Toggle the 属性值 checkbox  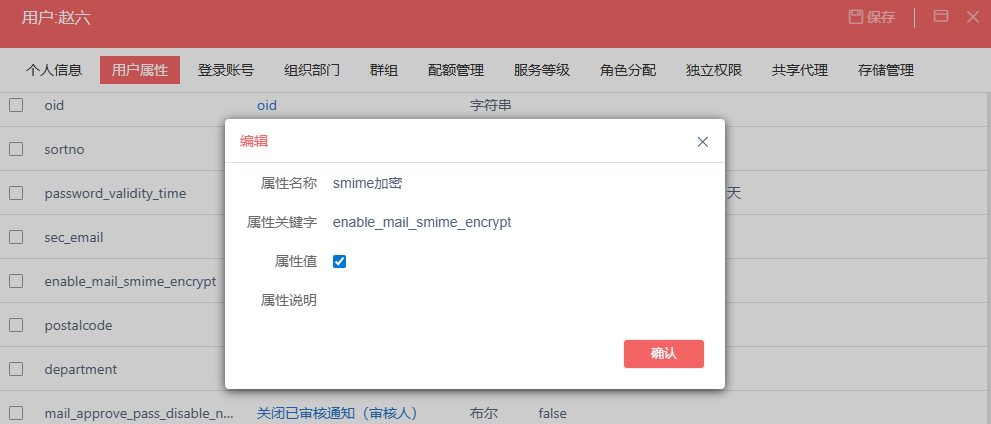point(340,261)
